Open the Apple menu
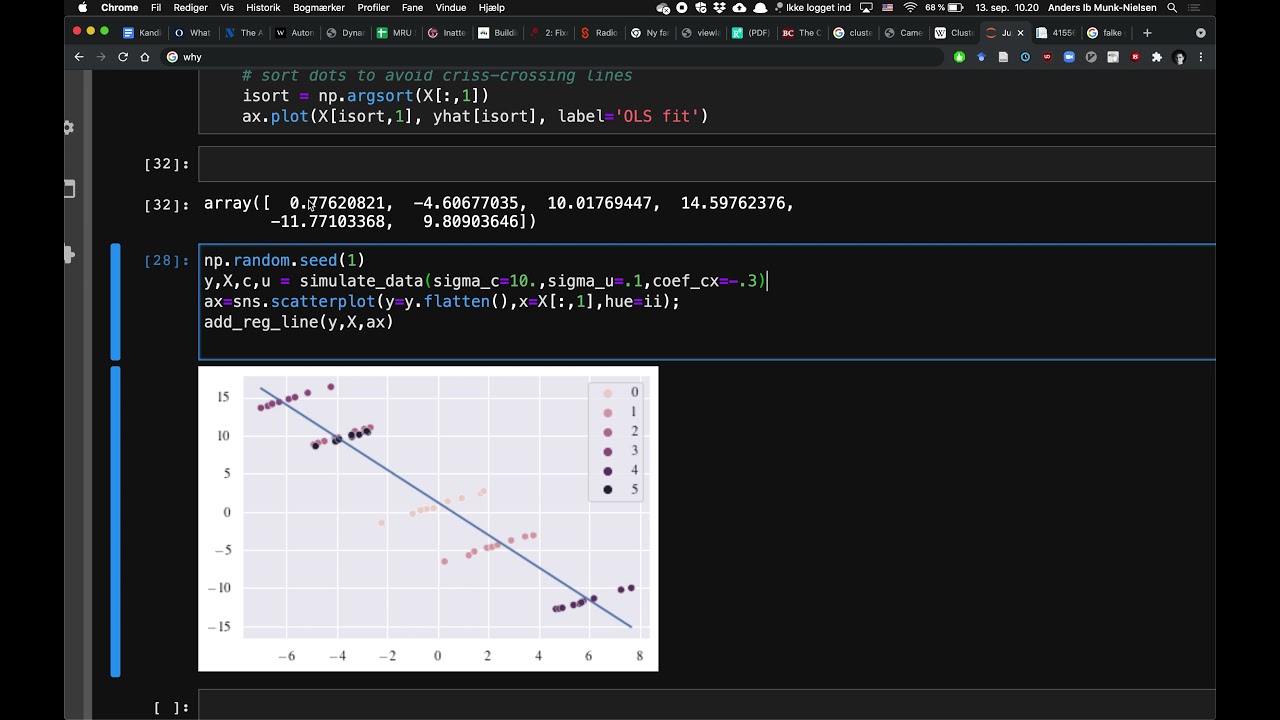This screenshot has height=720, width=1280. pyautogui.click(x=82, y=7)
